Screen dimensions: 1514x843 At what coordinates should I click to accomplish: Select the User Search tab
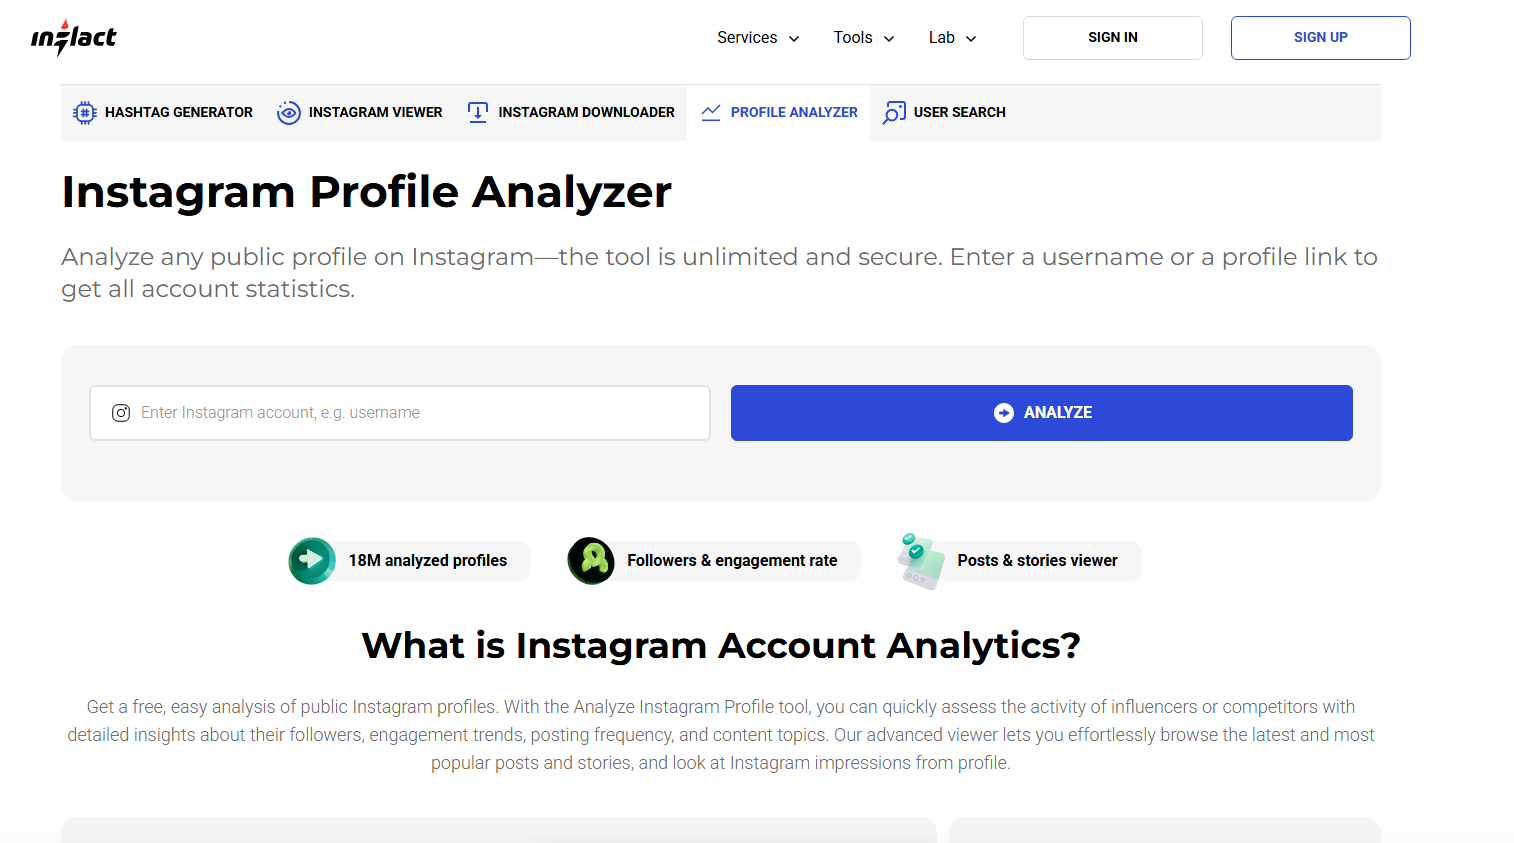click(944, 112)
